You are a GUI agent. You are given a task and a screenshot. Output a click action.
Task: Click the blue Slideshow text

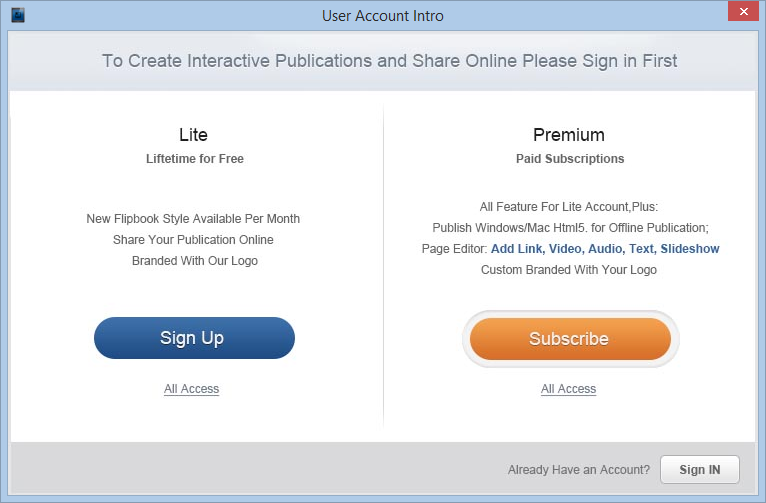click(x=690, y=249)
